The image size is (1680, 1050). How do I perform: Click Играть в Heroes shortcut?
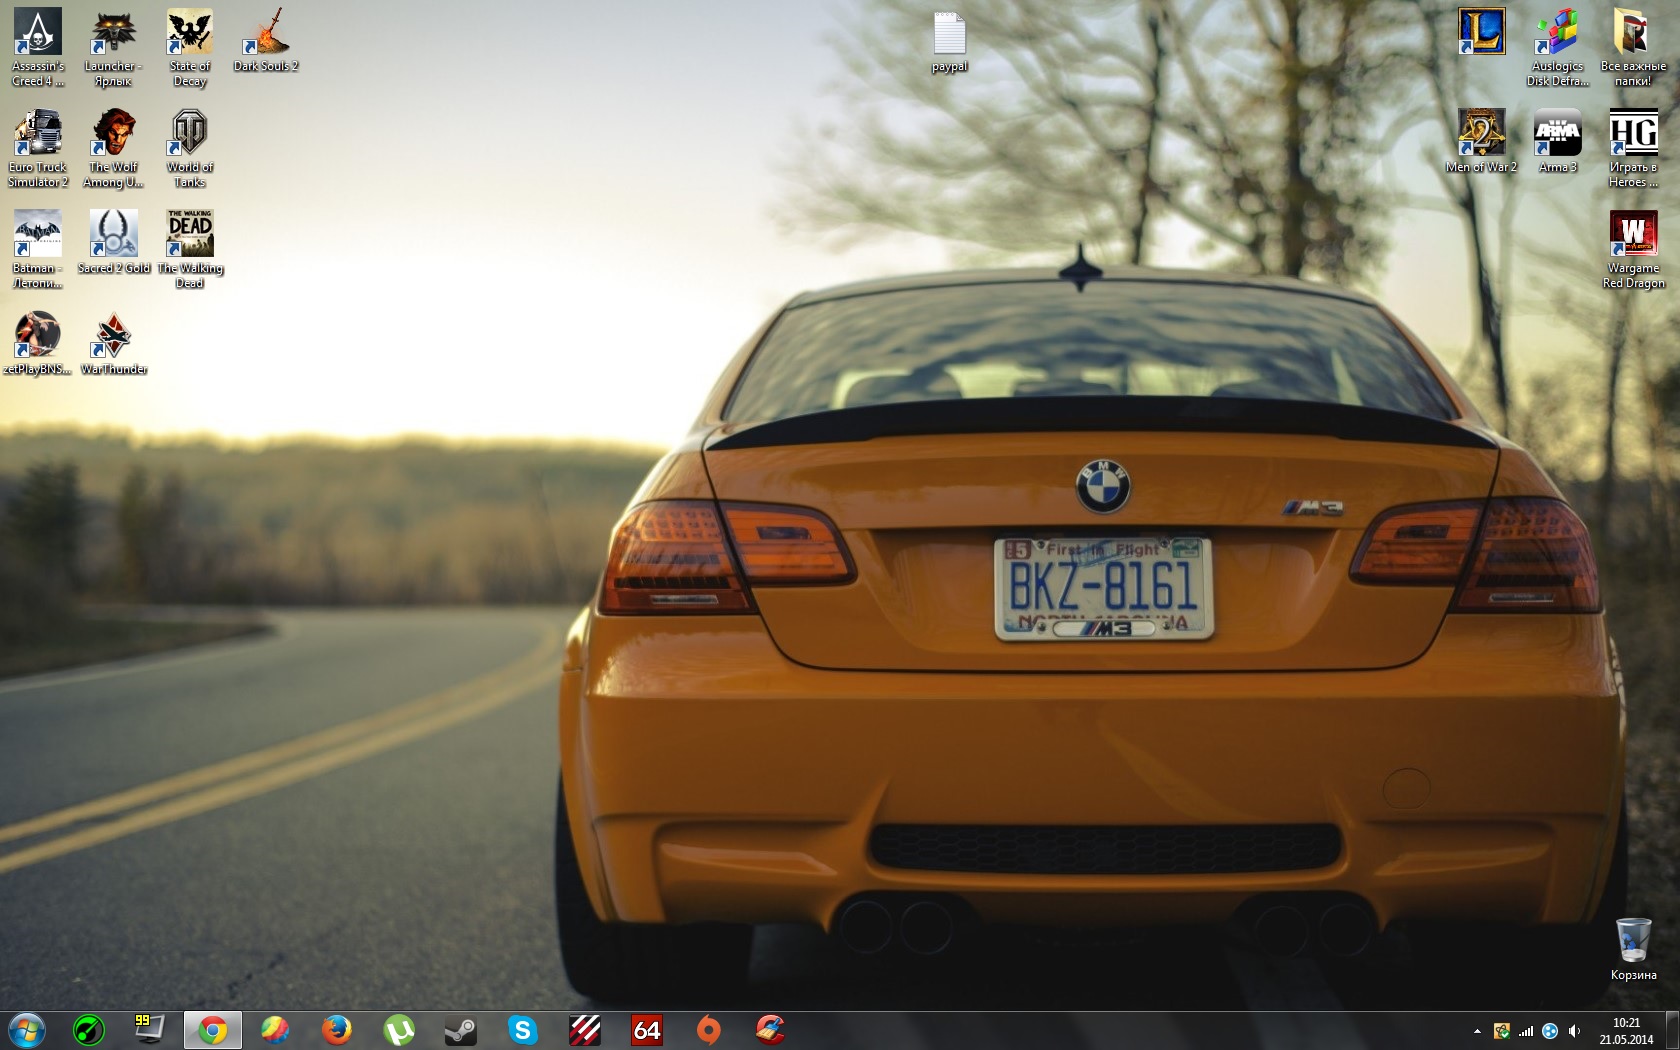(1634, 148)
